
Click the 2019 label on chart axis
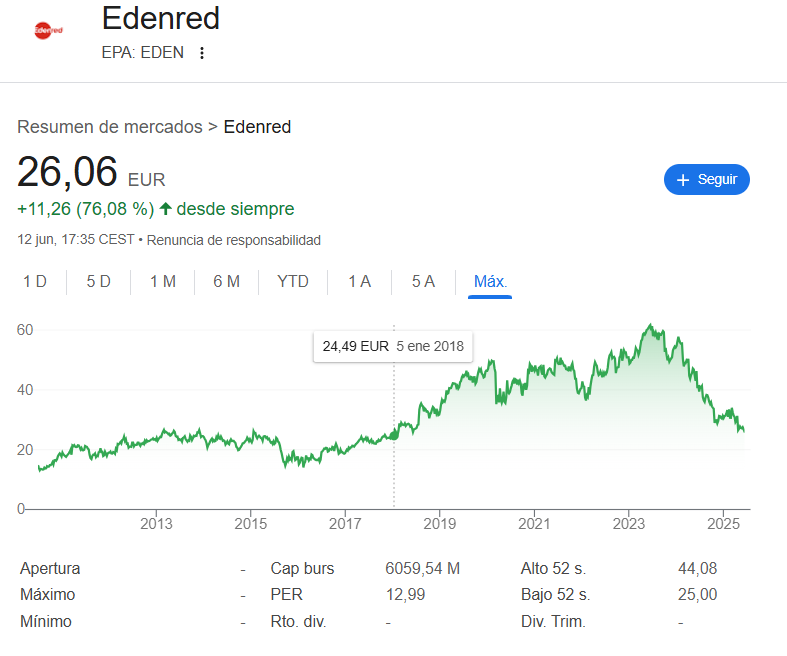pos(440,524)
